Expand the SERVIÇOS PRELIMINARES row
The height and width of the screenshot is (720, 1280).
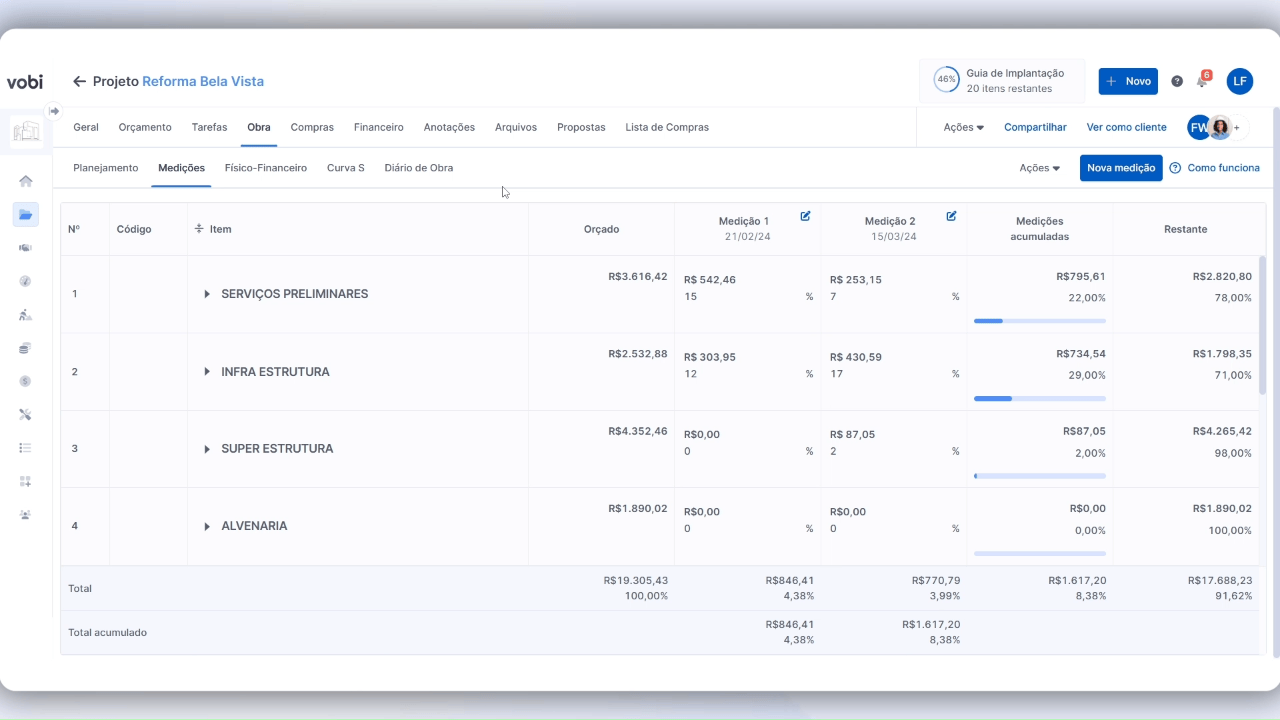coord(207,294)
